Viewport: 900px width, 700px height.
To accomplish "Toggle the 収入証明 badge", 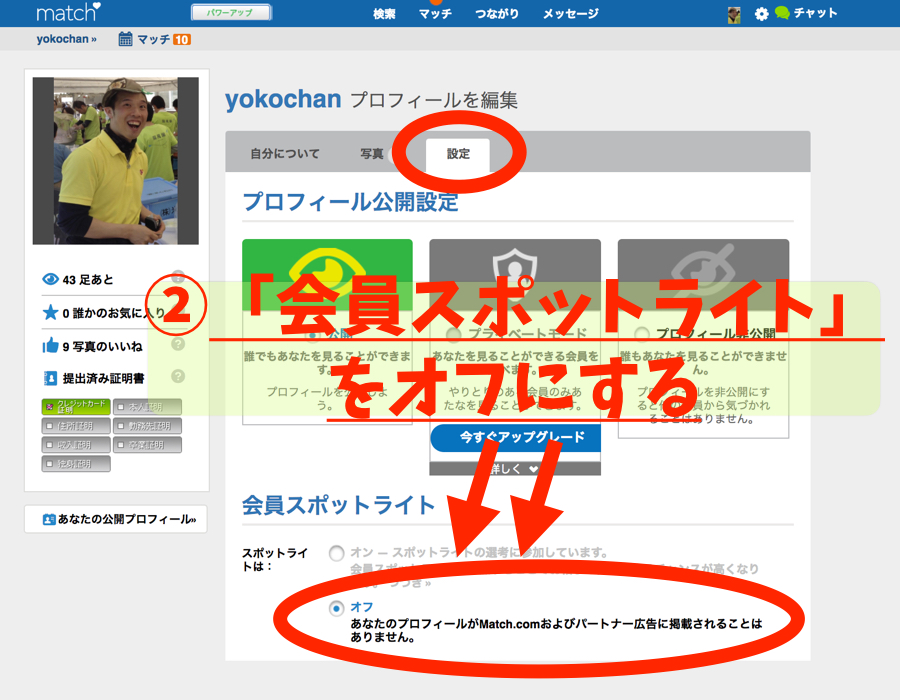I will click(x=76, y=445).
